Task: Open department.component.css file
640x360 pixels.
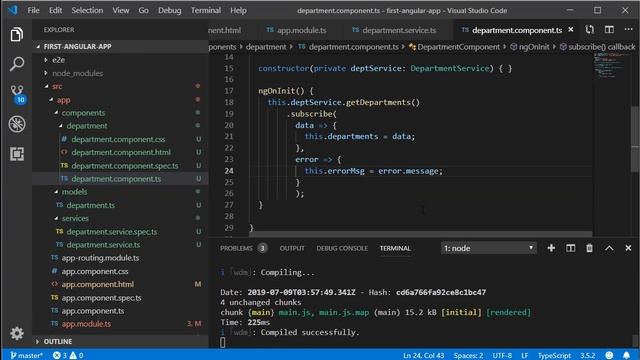Action: click(118, 139)
